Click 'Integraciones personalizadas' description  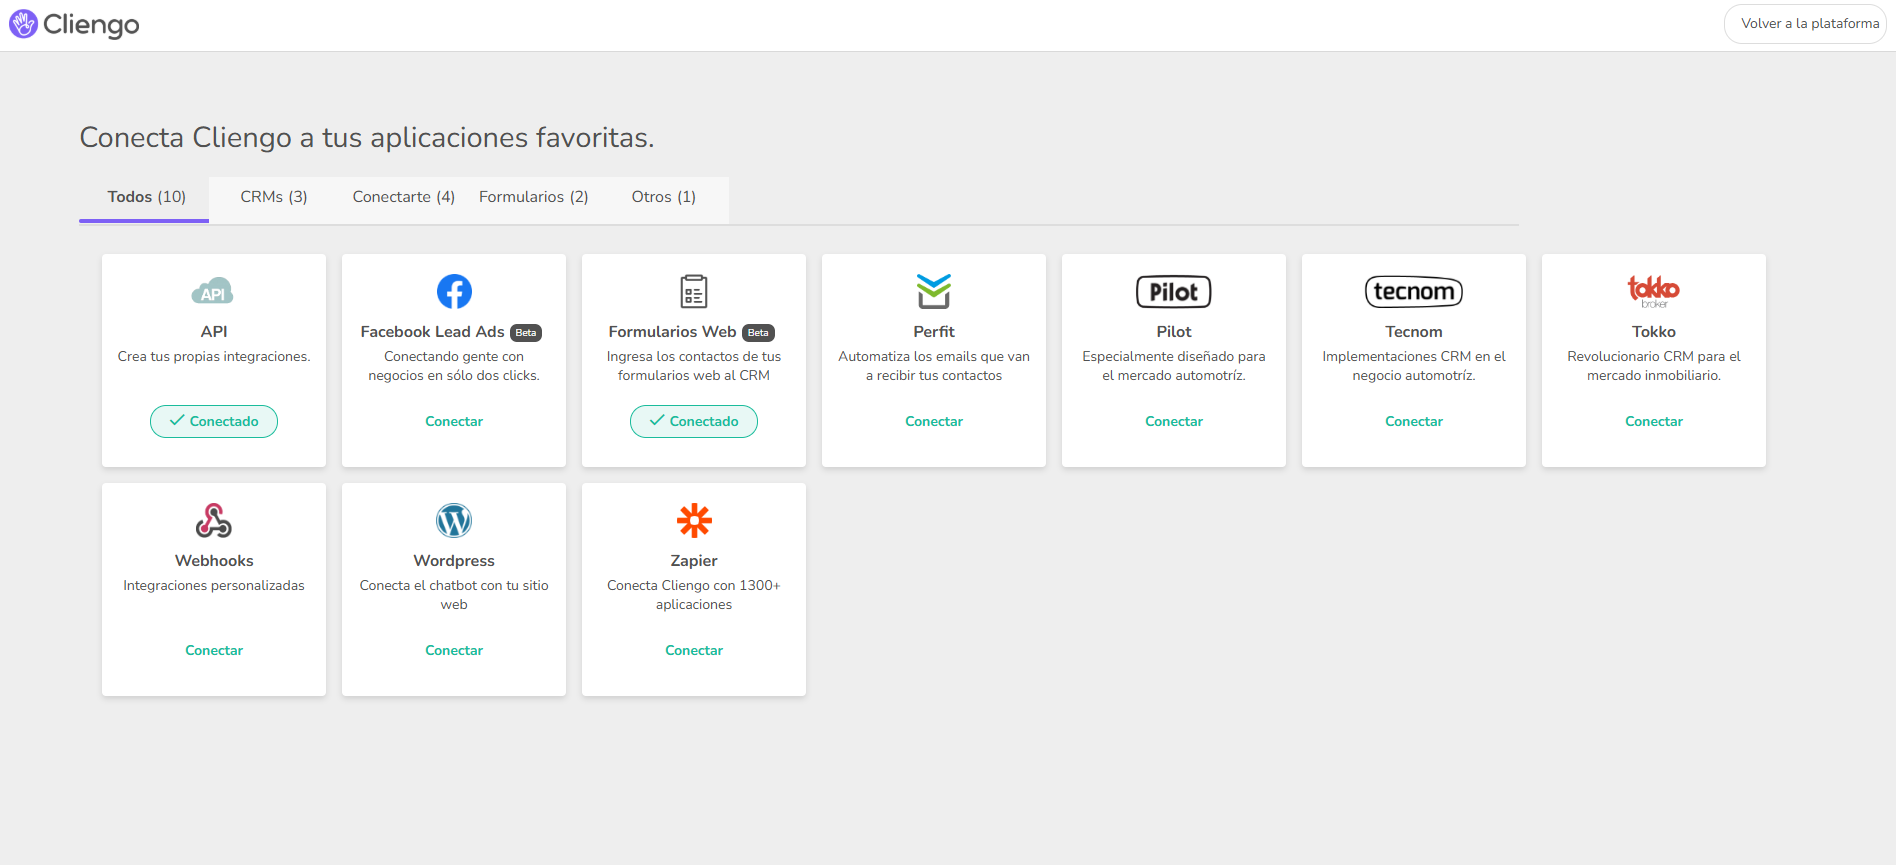[214, 586]
